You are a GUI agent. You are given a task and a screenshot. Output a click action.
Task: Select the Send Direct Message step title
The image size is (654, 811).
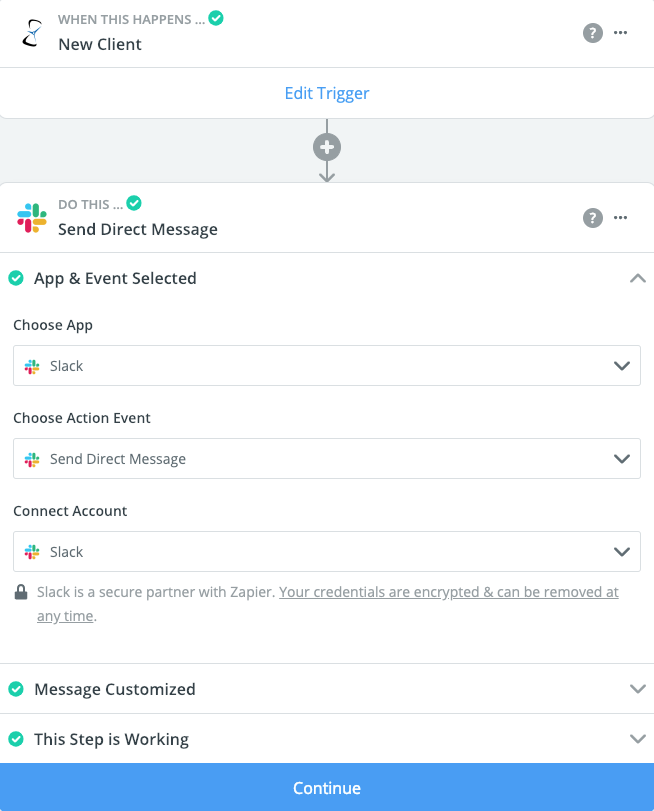coord(138,229)
